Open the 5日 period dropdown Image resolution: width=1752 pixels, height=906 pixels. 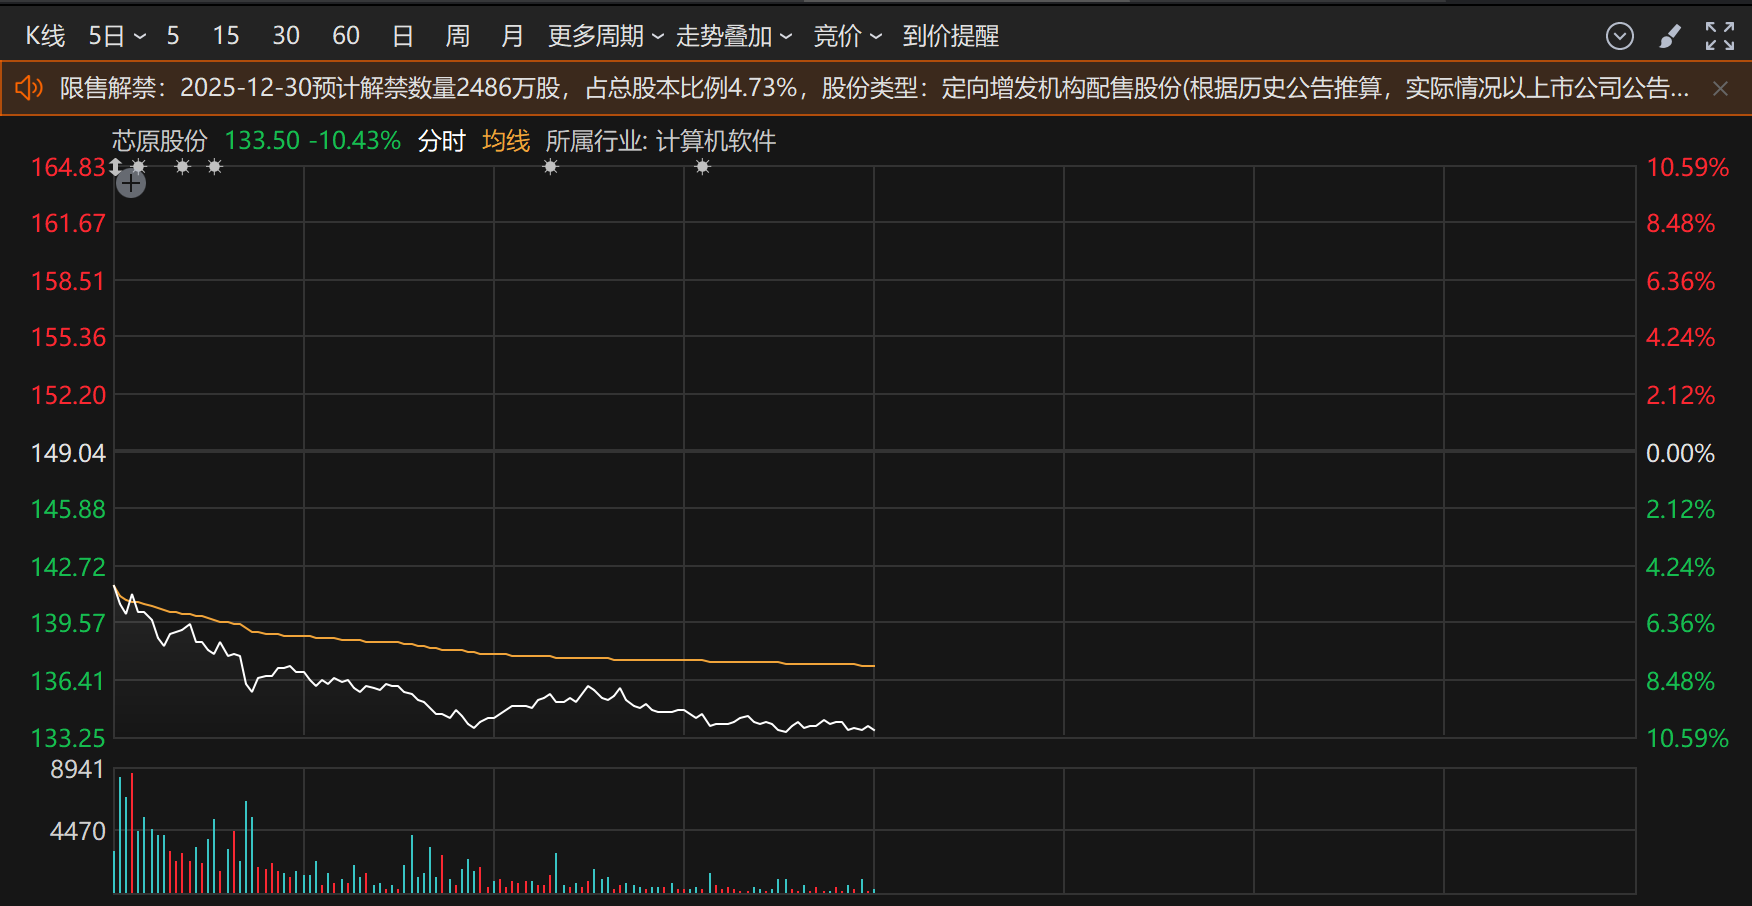click(x=116, y=37)
